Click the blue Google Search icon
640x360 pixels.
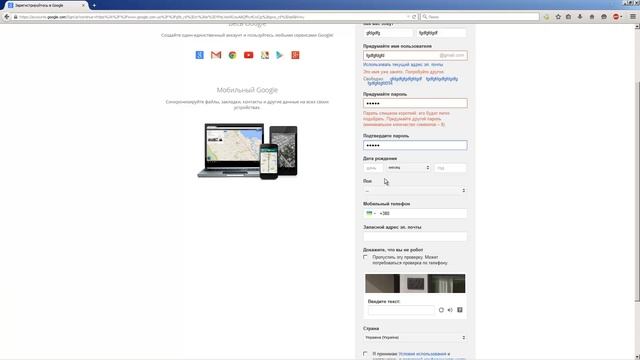(200, 55)
